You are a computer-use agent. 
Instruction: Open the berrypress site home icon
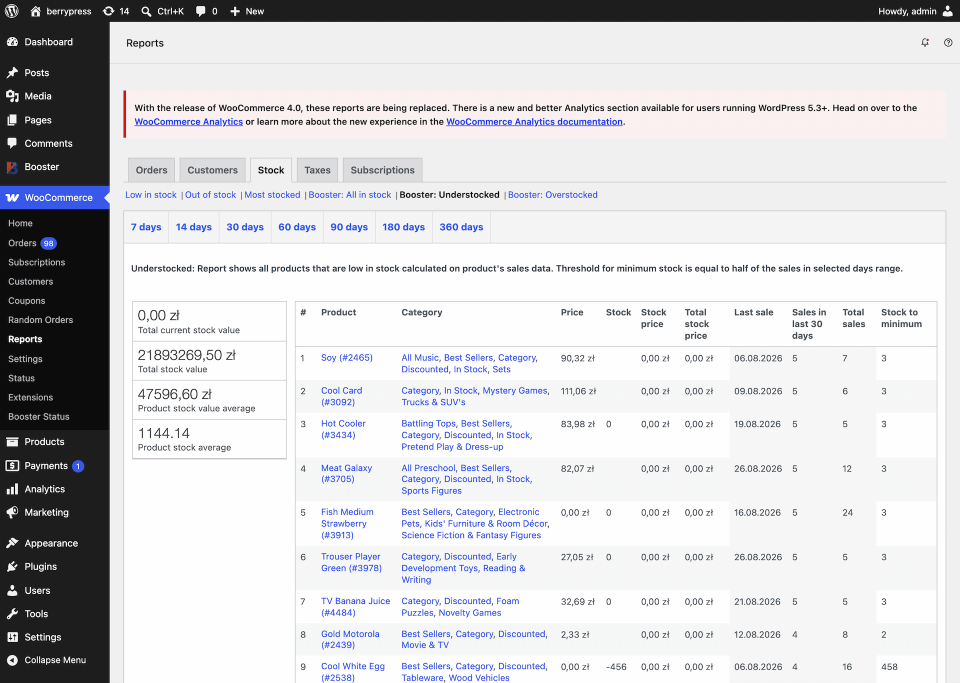coord(36,11)
